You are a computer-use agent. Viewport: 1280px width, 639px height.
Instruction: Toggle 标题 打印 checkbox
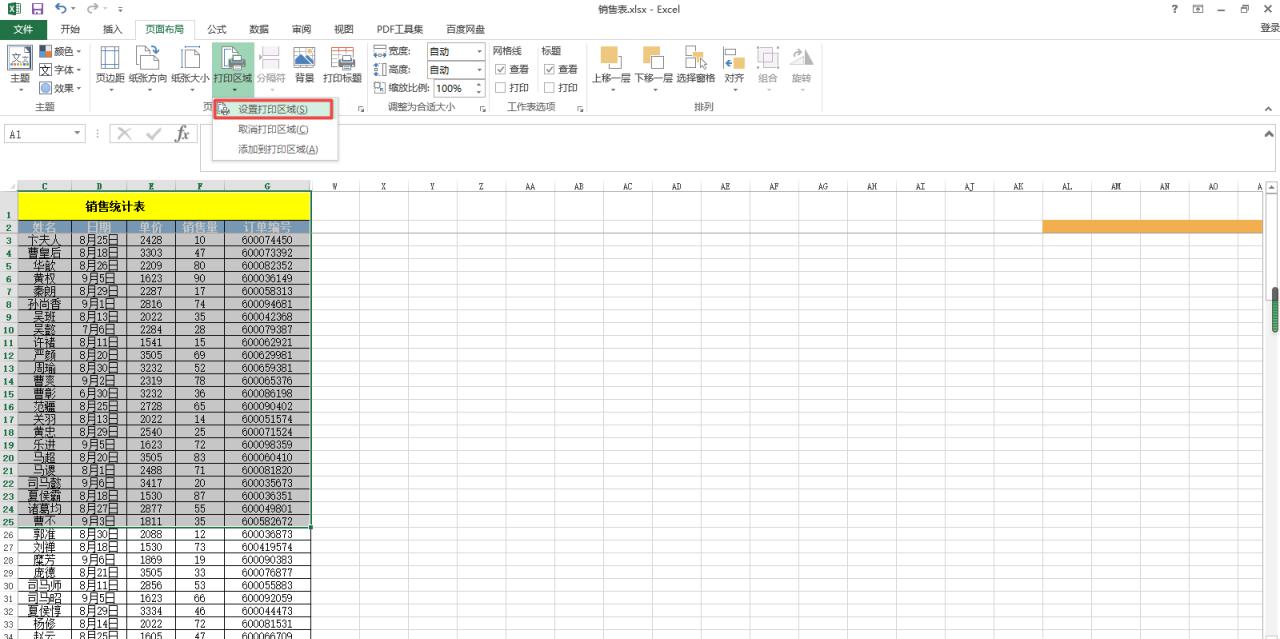point(549,87)
